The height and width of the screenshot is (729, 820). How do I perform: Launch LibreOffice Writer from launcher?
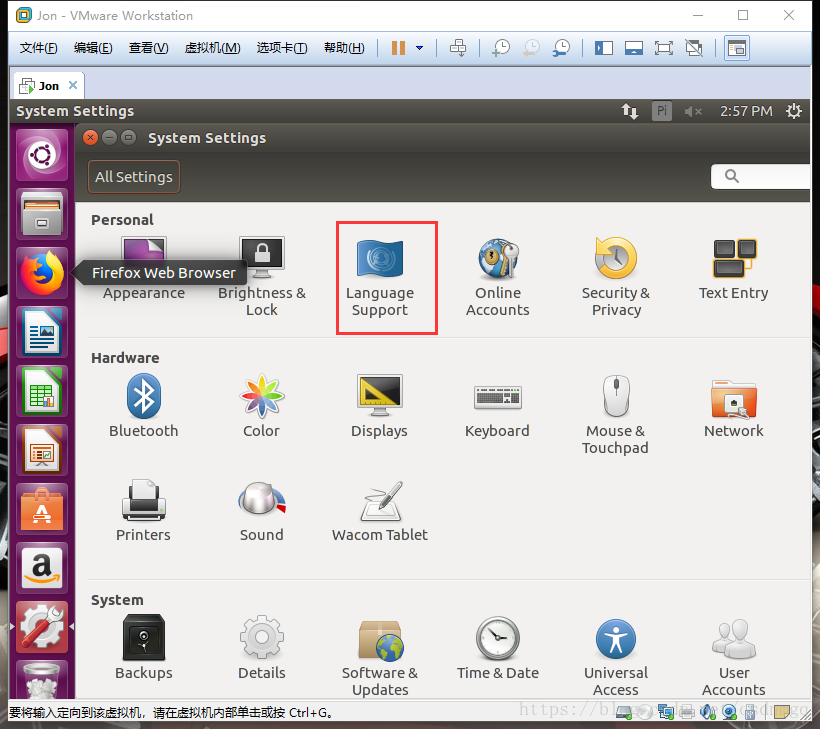[x=42, y=332]
